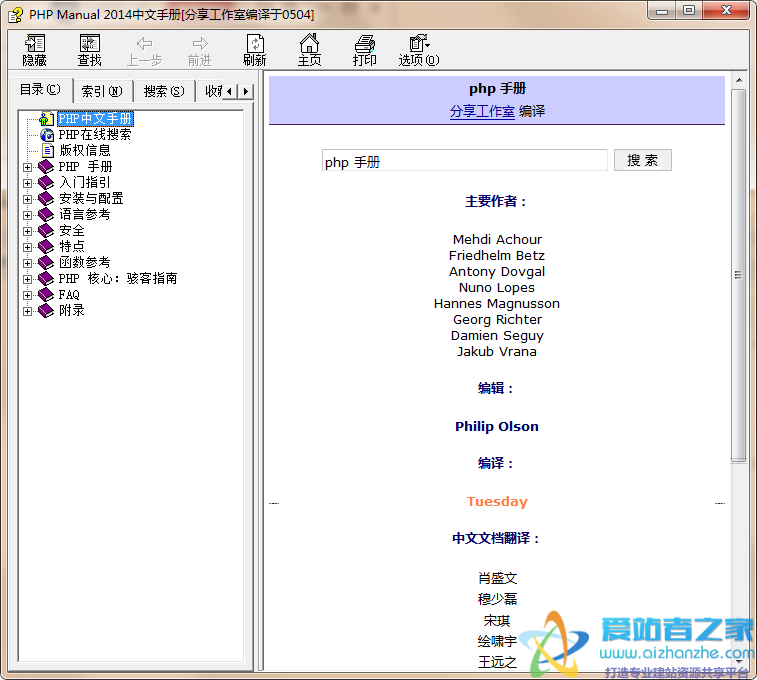Click the 版权信息 document icon
The height and width of the screenshot is (680, 757).
(48, 151)
